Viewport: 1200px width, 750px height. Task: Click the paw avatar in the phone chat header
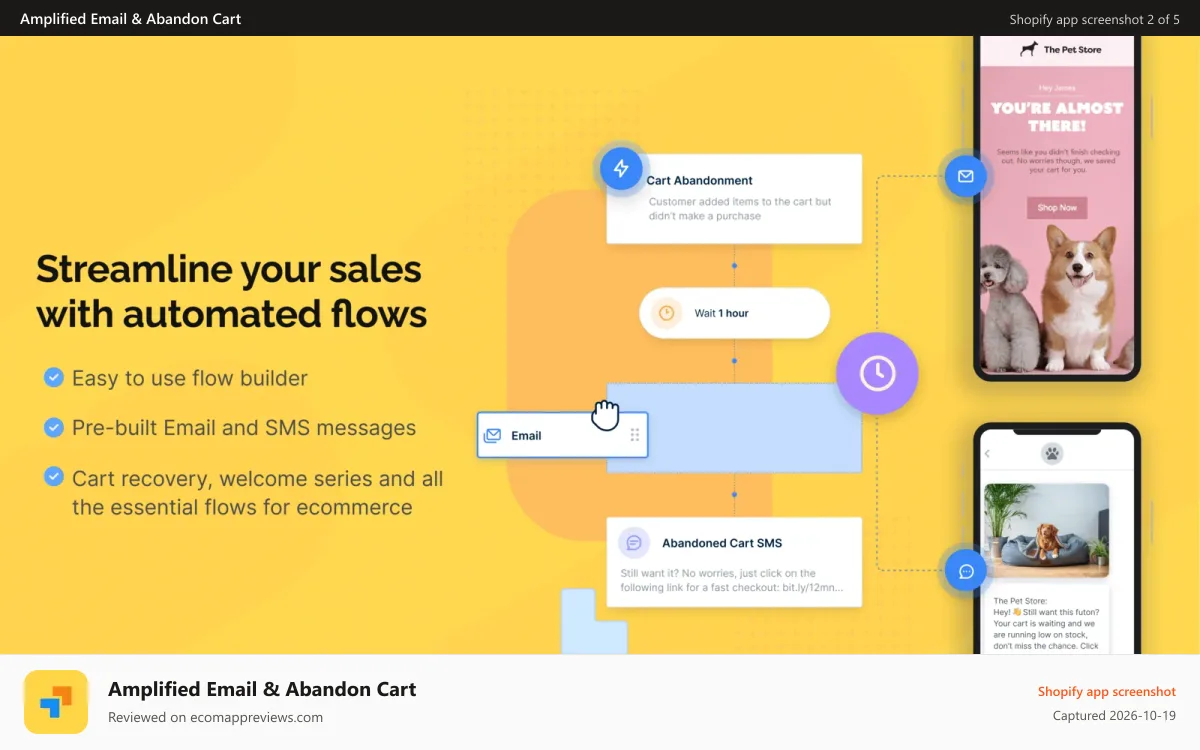[x=1052, y=453]
